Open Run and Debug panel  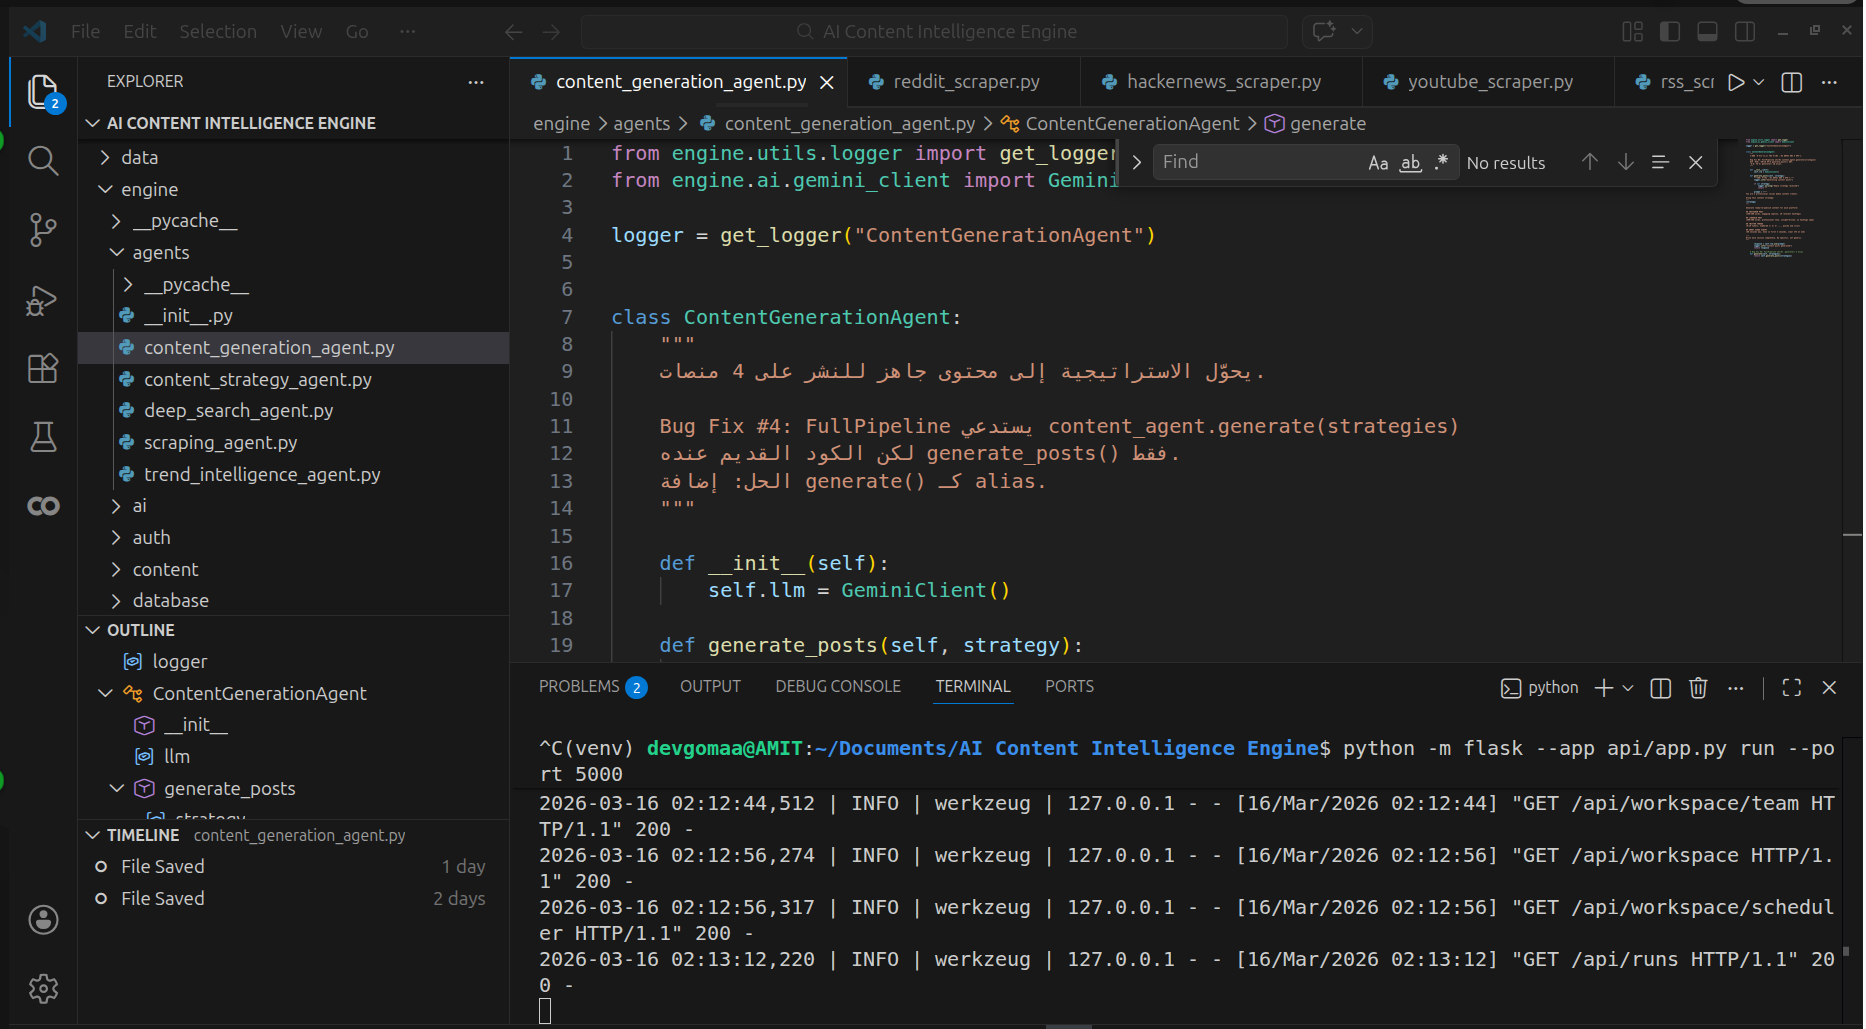click(42, 300)
